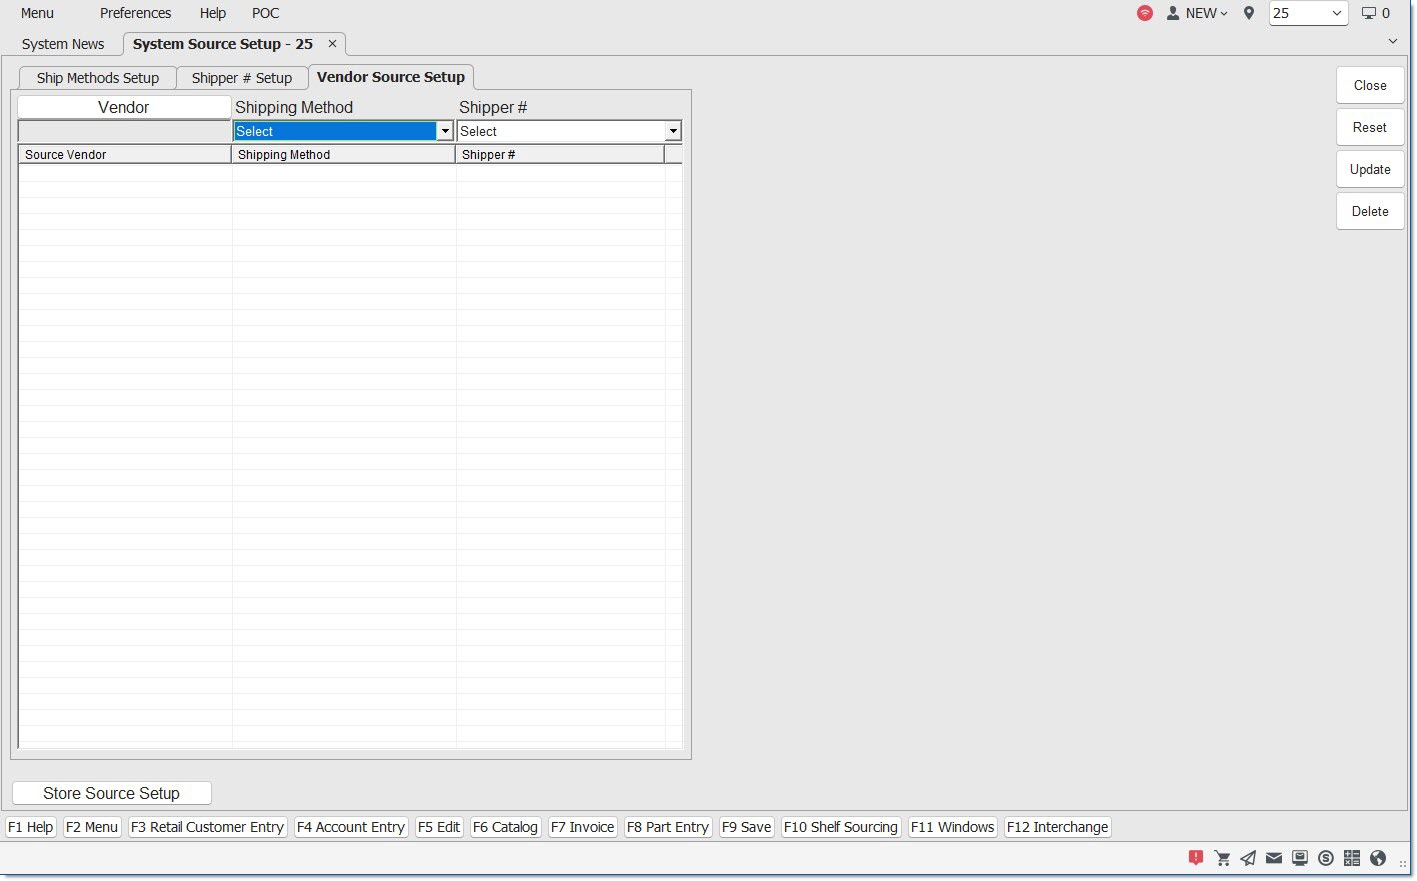Open the Preferences menu
This screenshot has width=1417, height=881.
coord(135,13)
